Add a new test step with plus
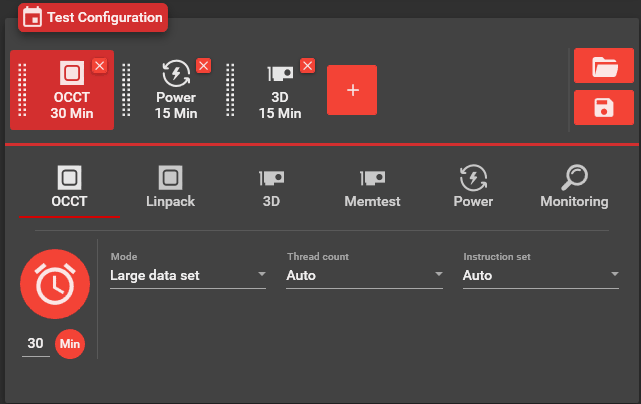Screen dimensions: 641x404 352,90
